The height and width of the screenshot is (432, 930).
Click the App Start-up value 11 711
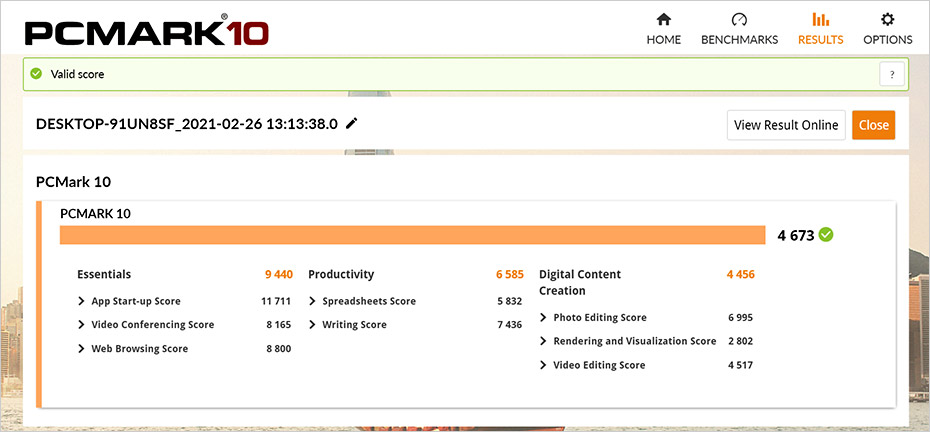coord(276,301)
